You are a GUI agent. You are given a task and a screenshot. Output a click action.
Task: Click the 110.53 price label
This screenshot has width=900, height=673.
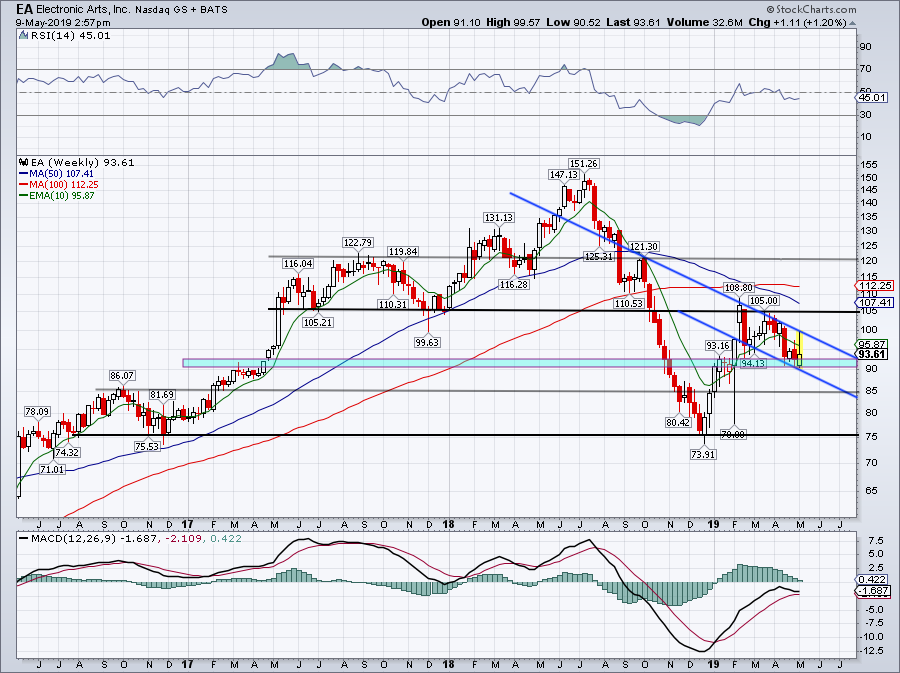click(629, 304)
